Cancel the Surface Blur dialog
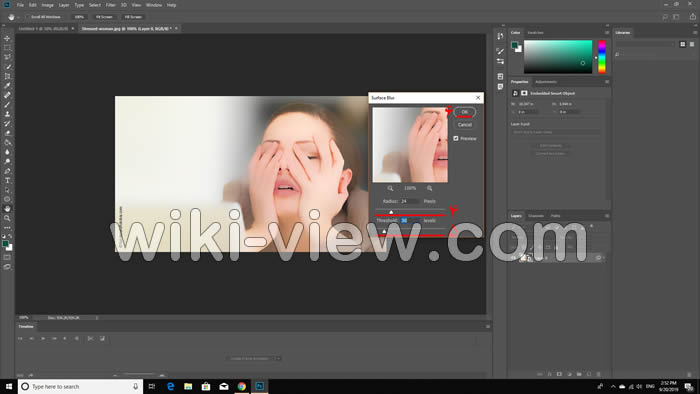 pos(465,125)
